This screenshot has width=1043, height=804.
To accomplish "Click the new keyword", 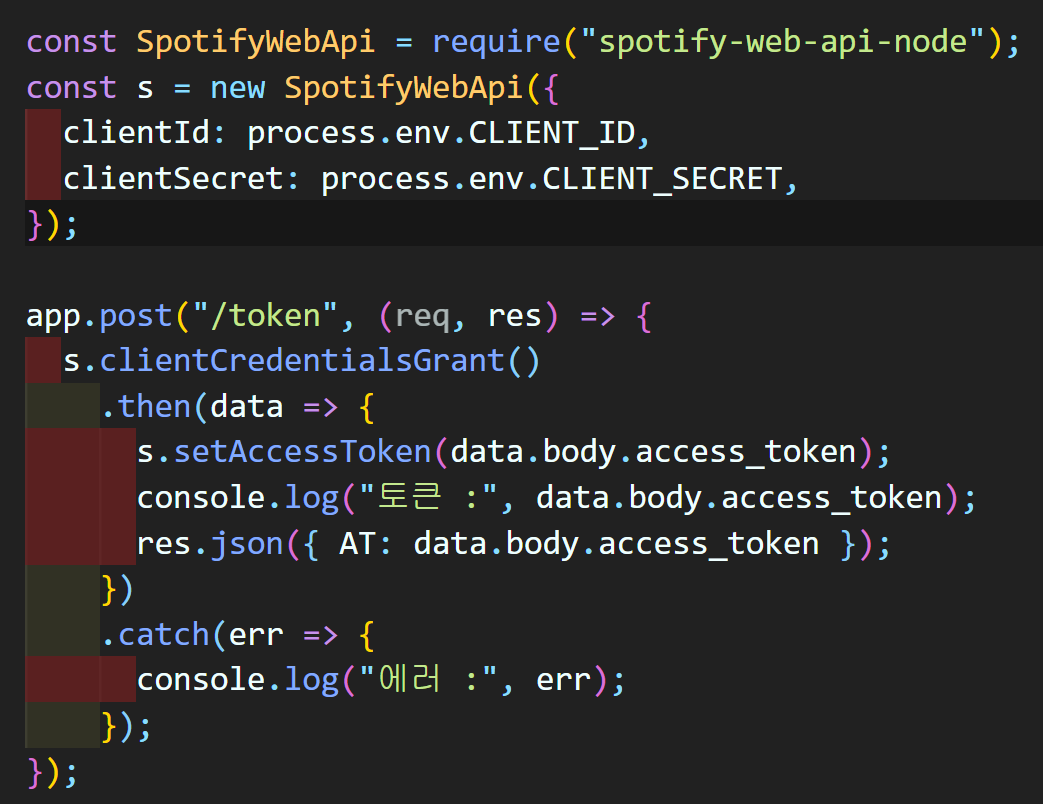I will (x=237, y=88).
